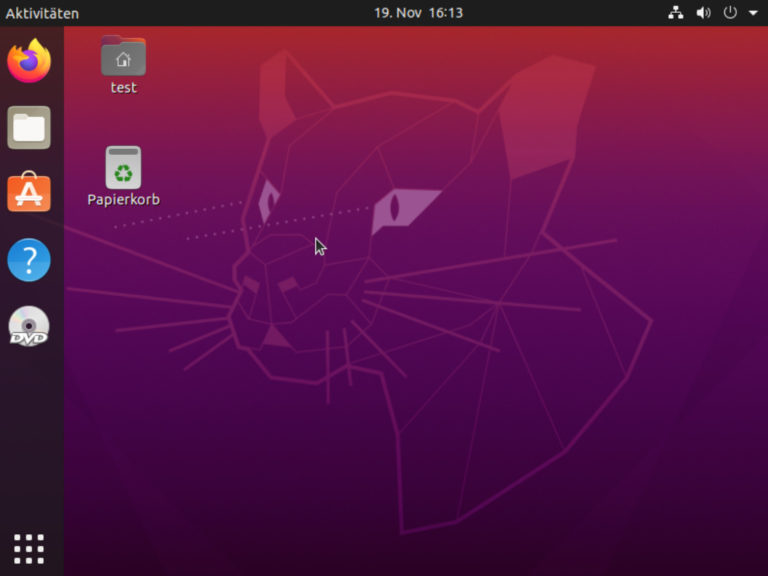768x576 pixels.
Task: Click the wired network status icon
Action: (676, 13)
